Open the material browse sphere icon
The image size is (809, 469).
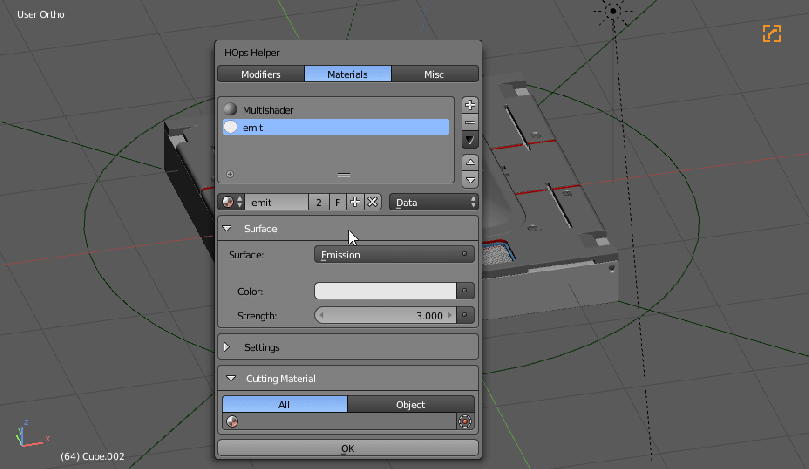click(231, 202)
